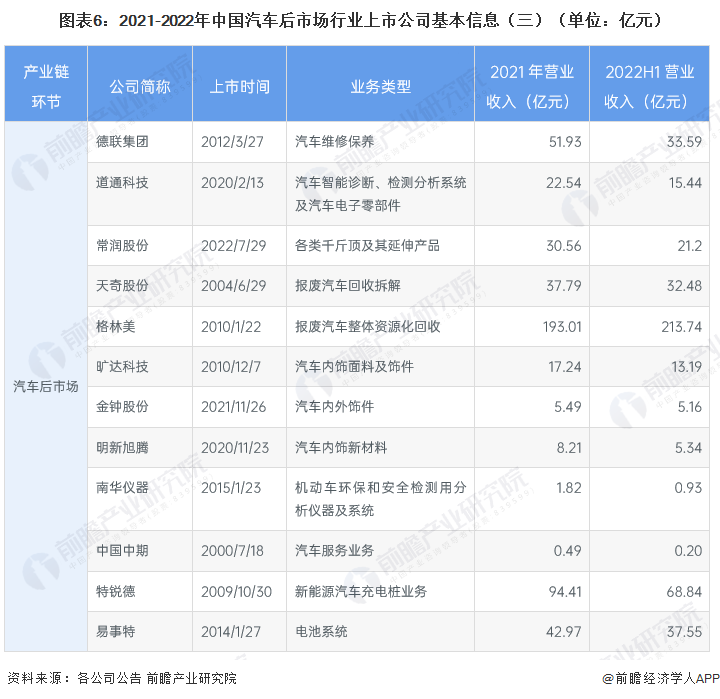This screenshot has height=699, width=720.
Task: Click company name '明新旭腾'
Action: pos(122,447)
